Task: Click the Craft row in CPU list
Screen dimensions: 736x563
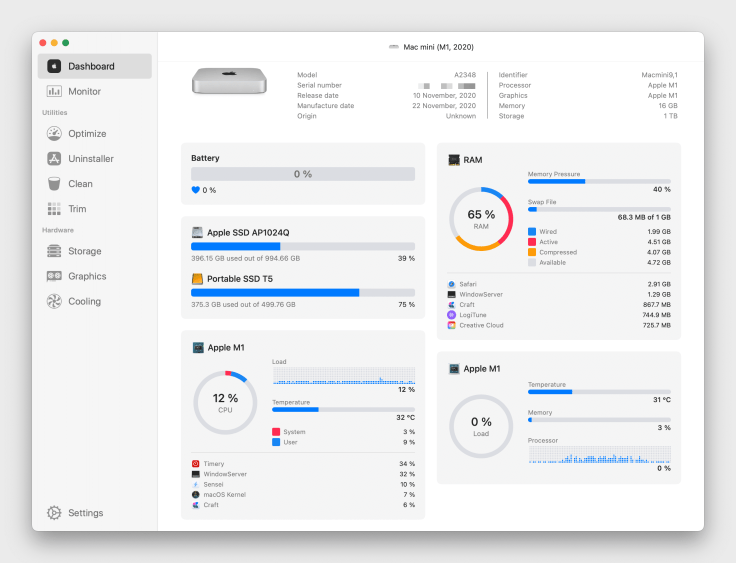Action: (303, 505)
